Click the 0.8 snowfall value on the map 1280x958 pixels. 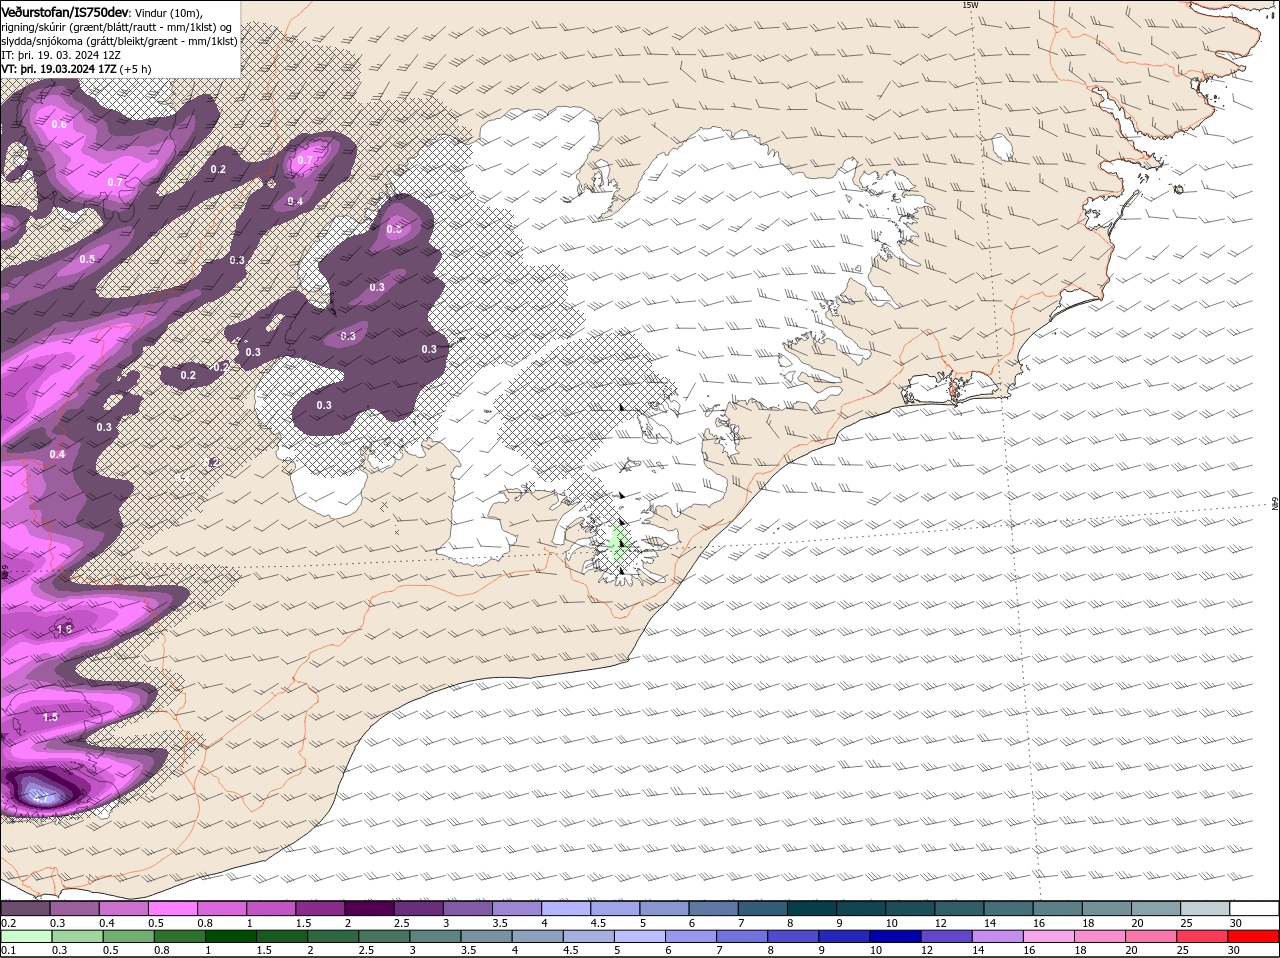pyautogui.click(x=393, y=229)
